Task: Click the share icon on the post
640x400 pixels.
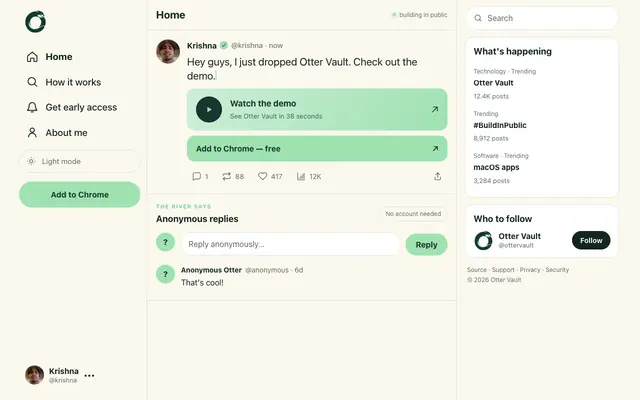Action: coord(438,176)
